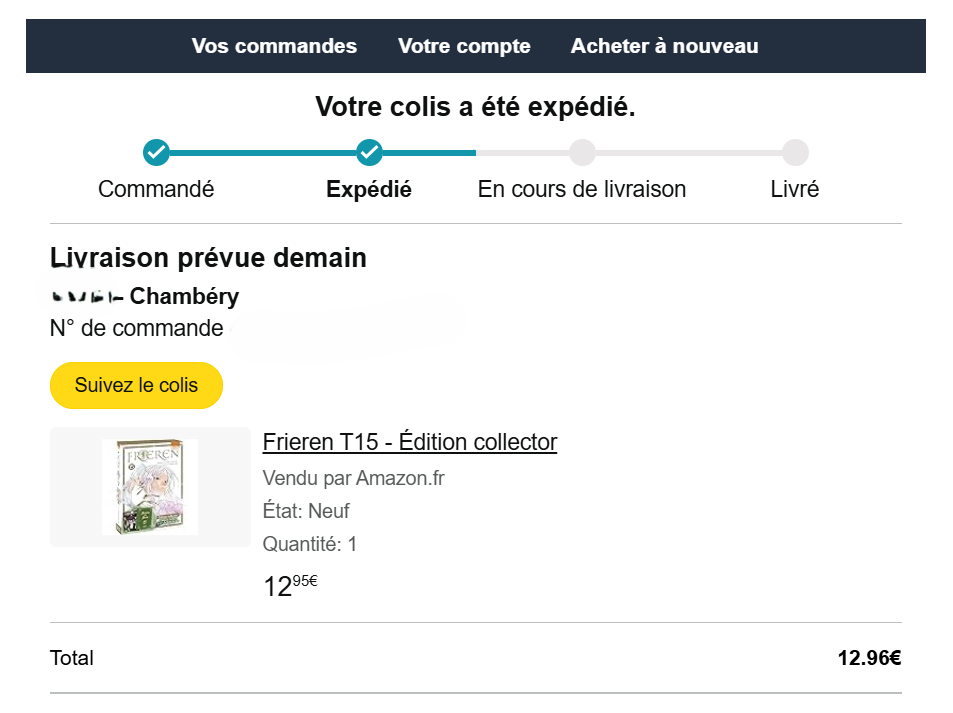The image size is (953, 713).
Task: Click the Vendu par Amazon.fr text
Action: tap(353, 478)
